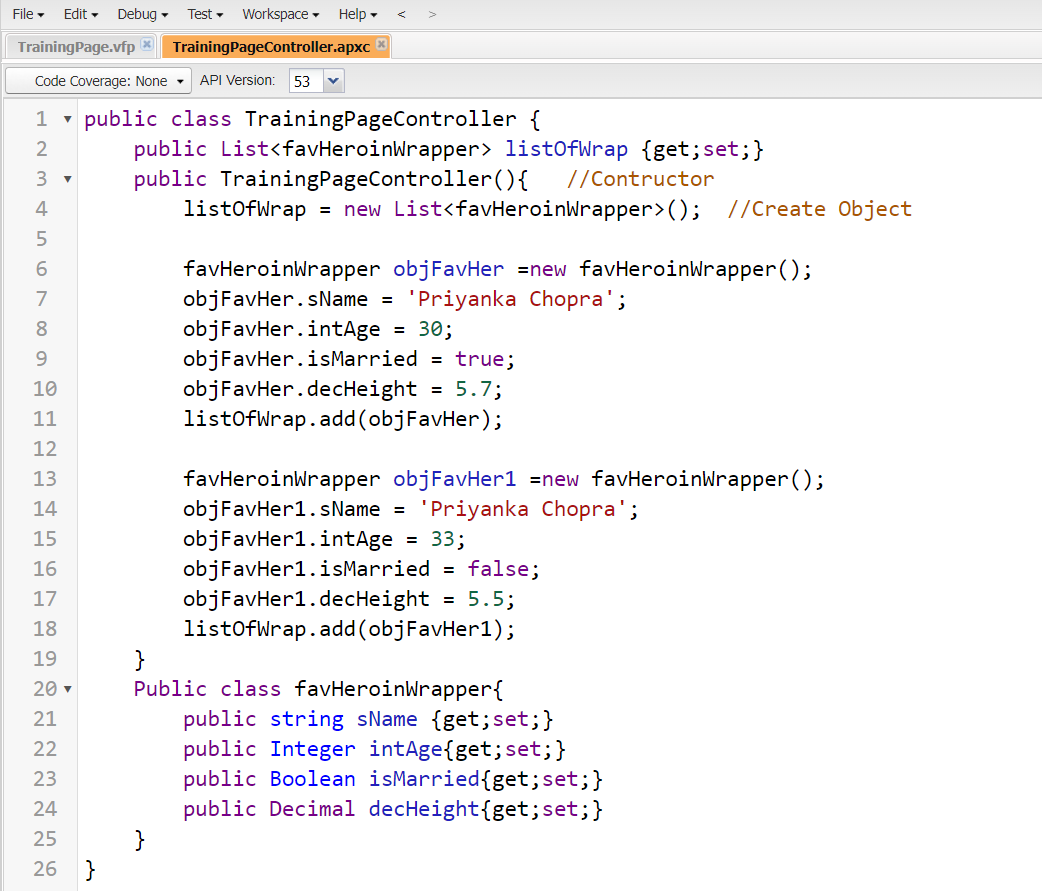
Task: Click line number 12 in the gutter
Action: click(45, 449)
